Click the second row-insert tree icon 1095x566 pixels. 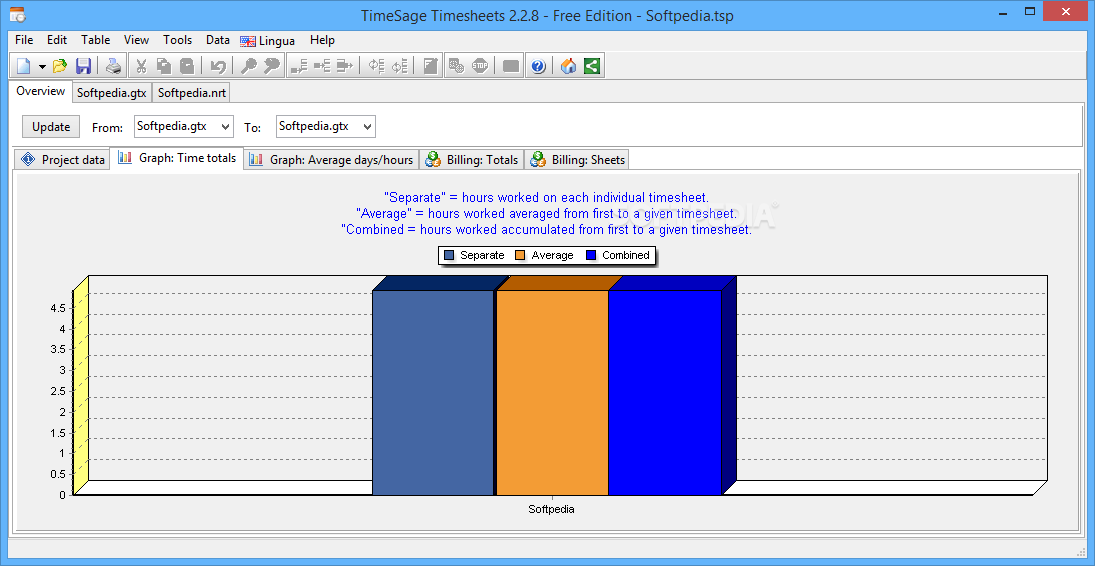pyautogui.click(x=322, y=66)
